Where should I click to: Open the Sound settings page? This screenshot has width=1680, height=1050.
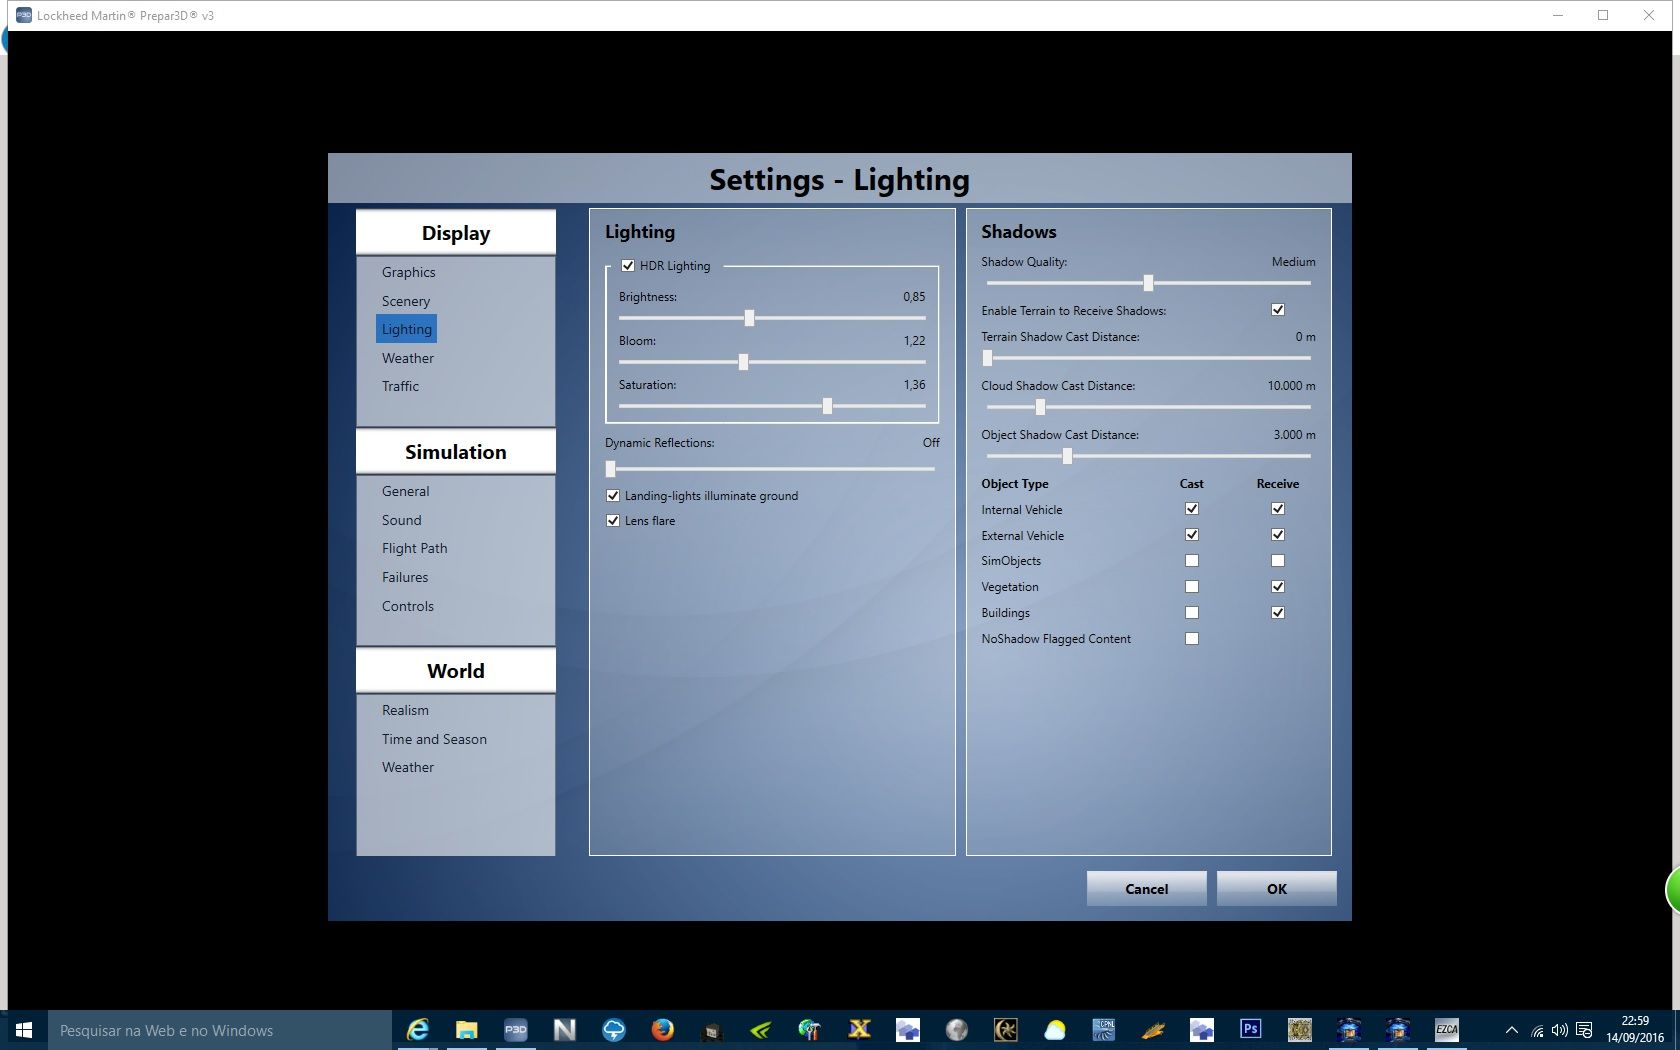[401, 520]
